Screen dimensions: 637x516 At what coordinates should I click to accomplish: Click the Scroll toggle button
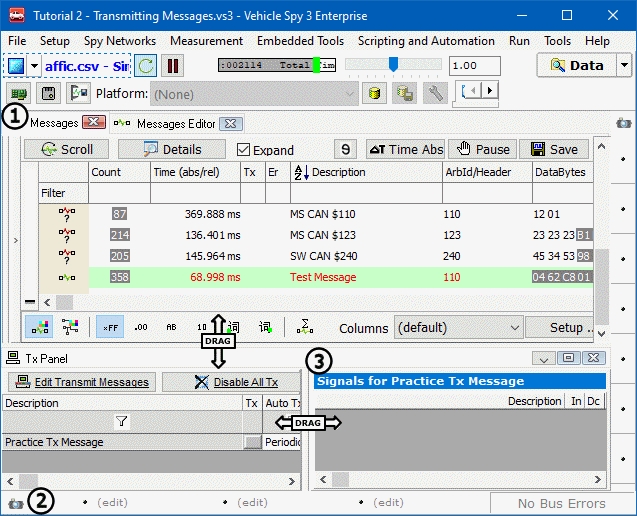[x=67, y=149]
